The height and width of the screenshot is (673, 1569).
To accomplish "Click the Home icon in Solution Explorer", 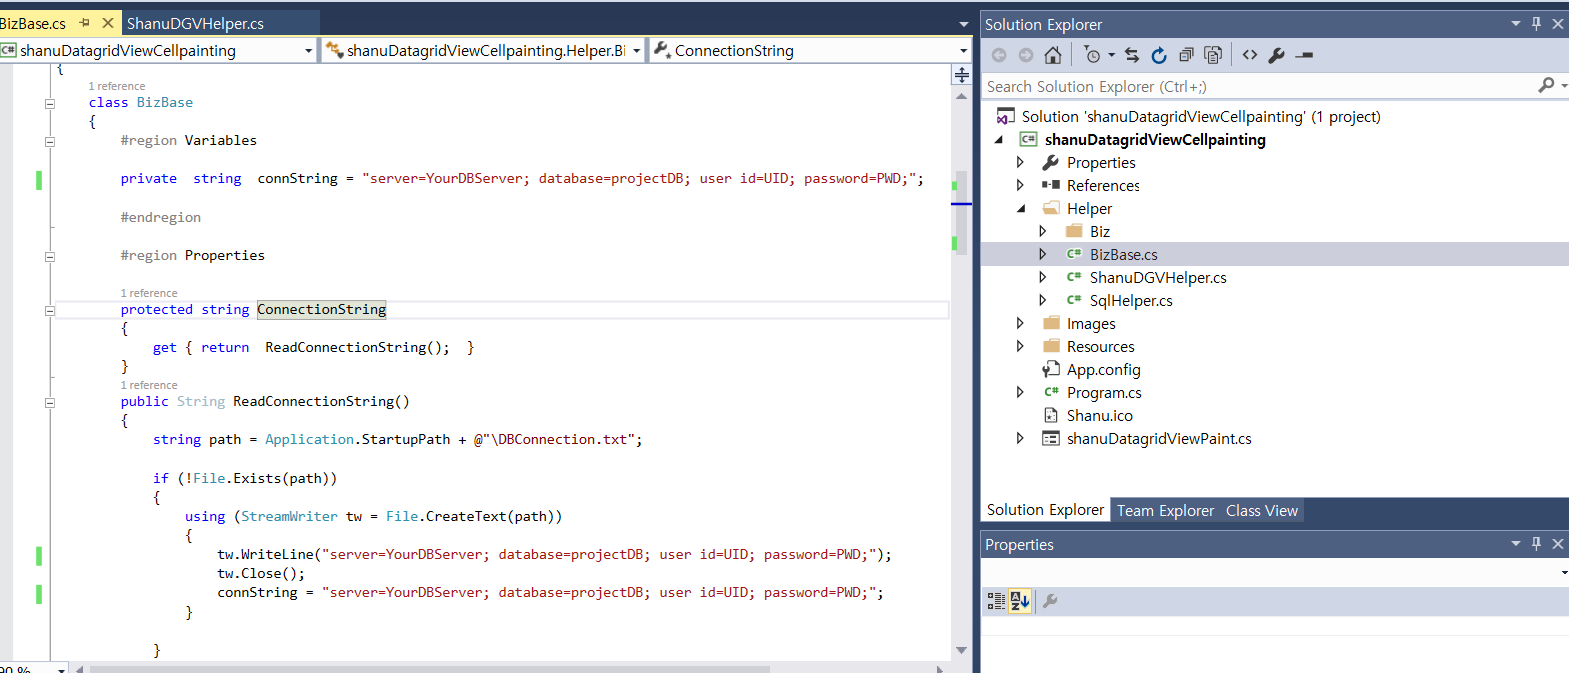I will (1052, 55).
